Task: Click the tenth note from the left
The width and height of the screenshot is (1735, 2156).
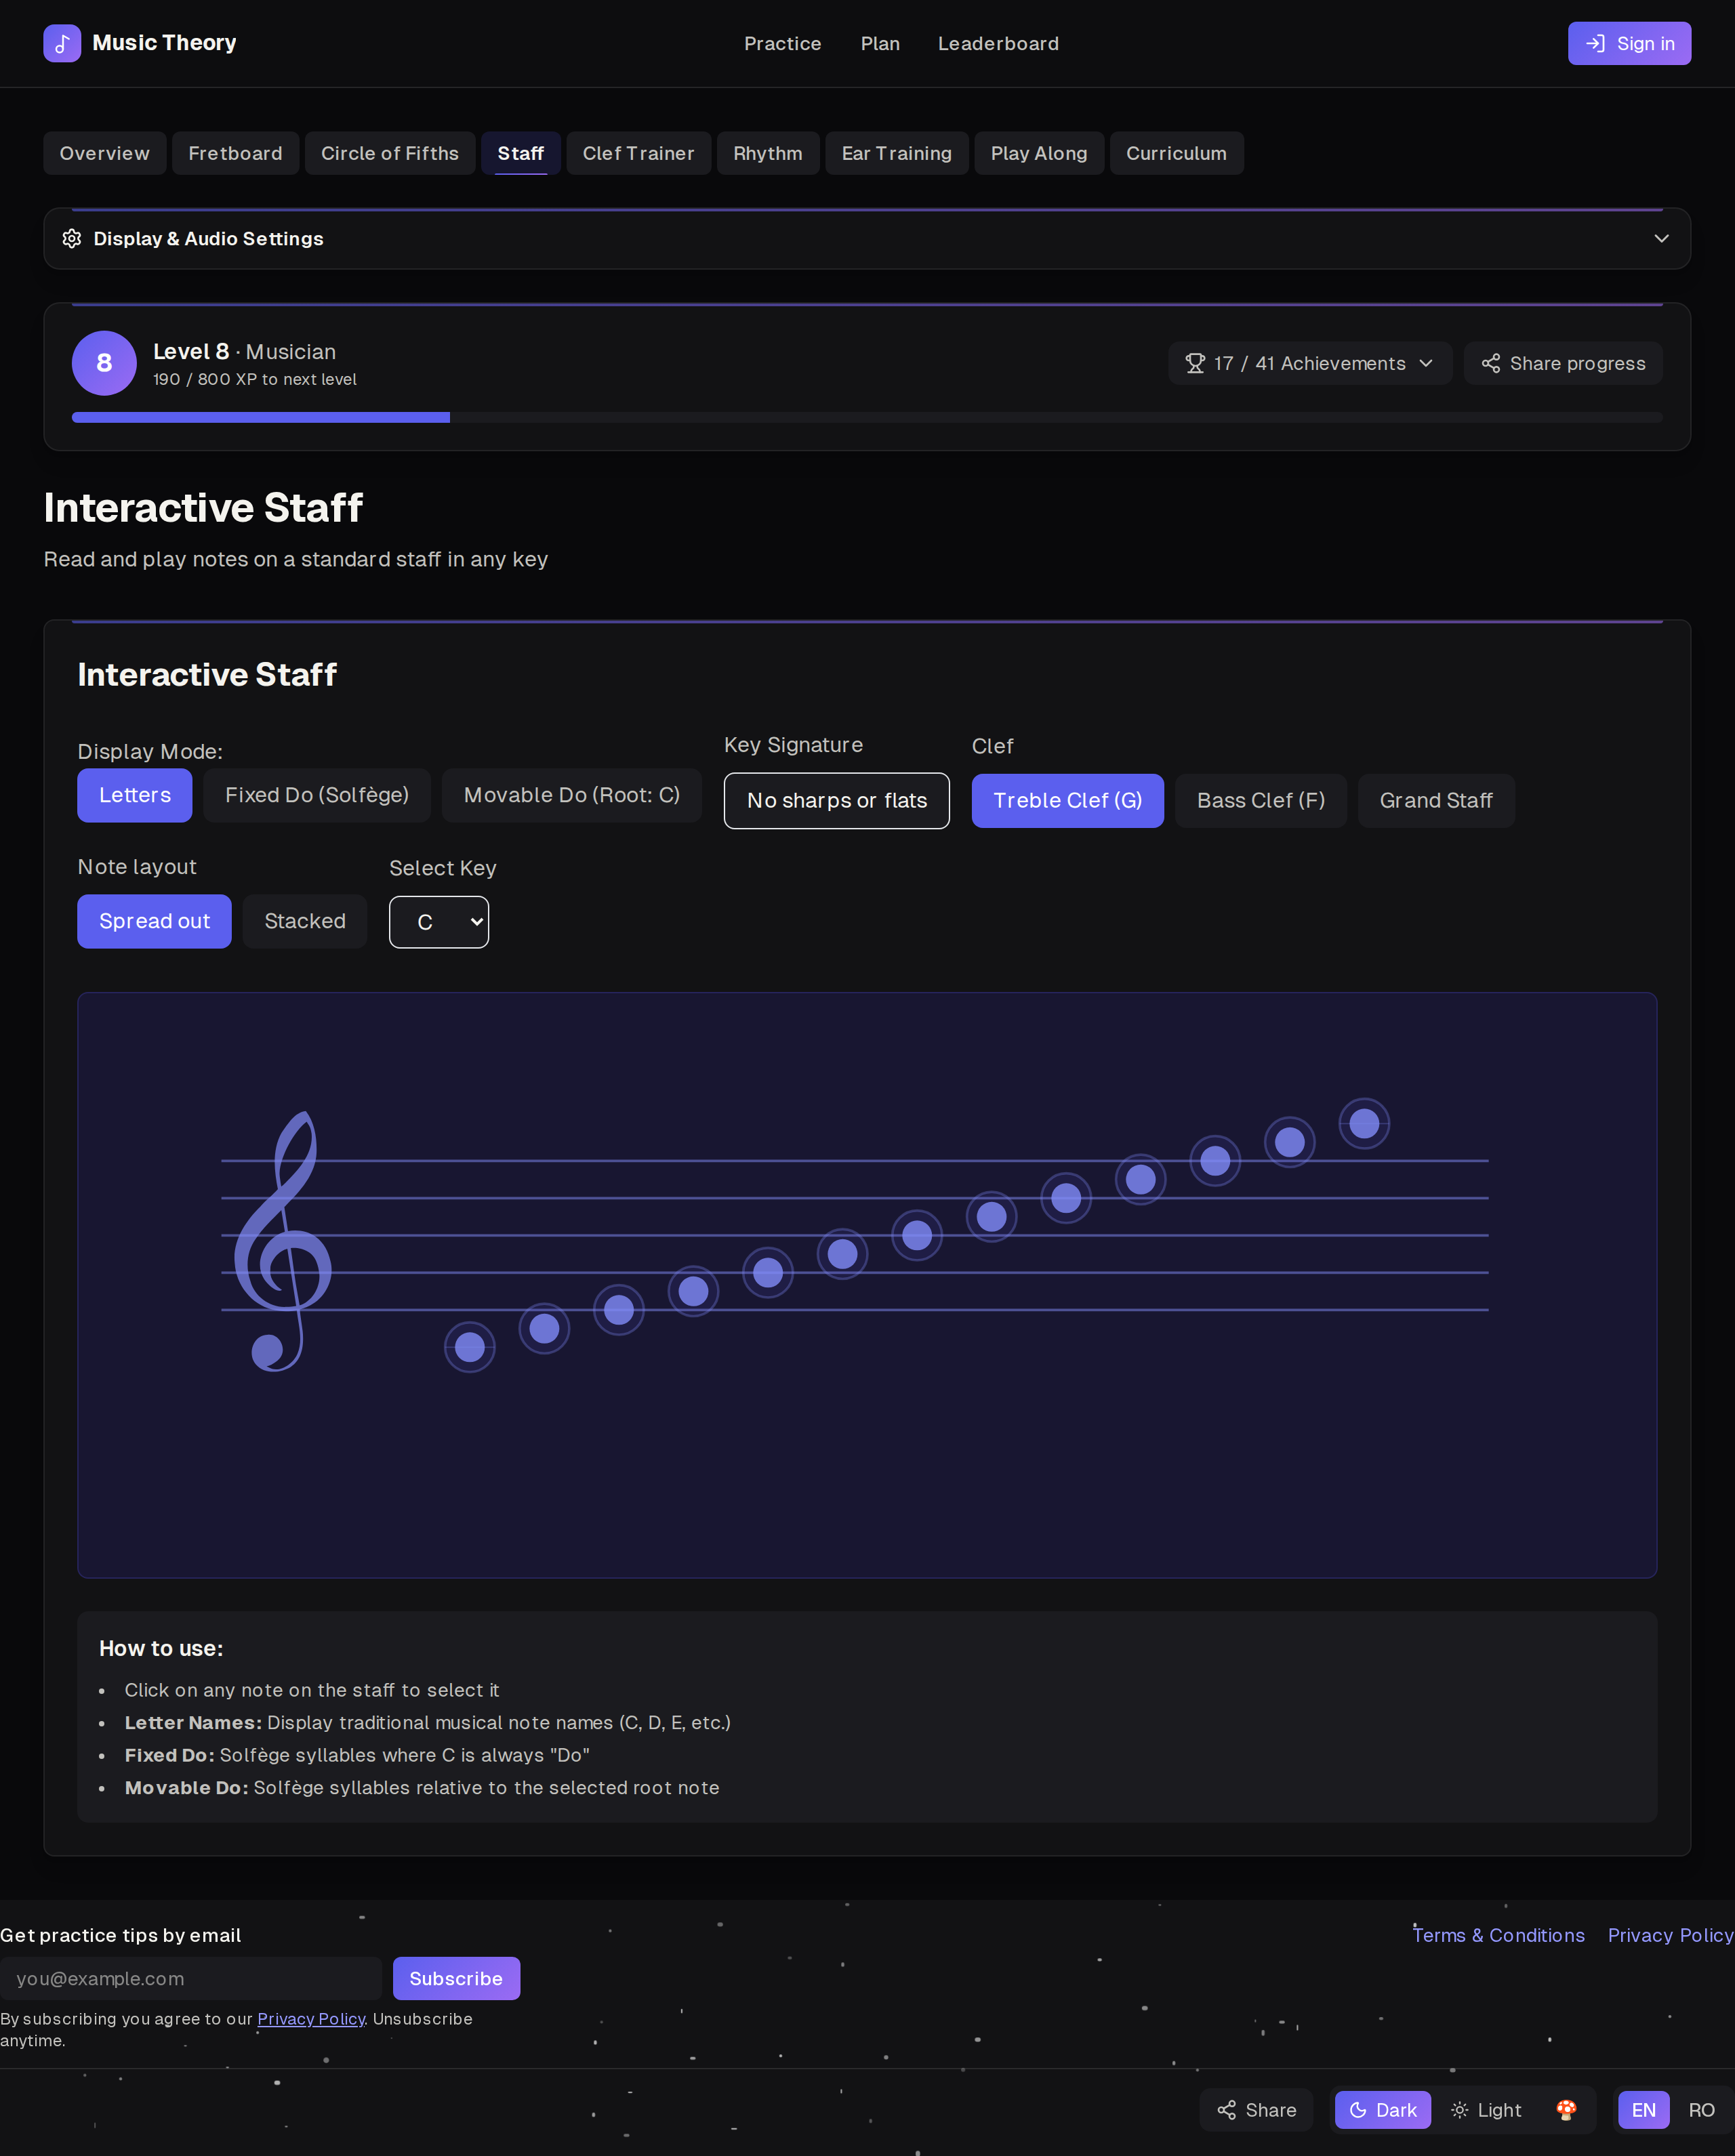Action: [1140, 1179]
